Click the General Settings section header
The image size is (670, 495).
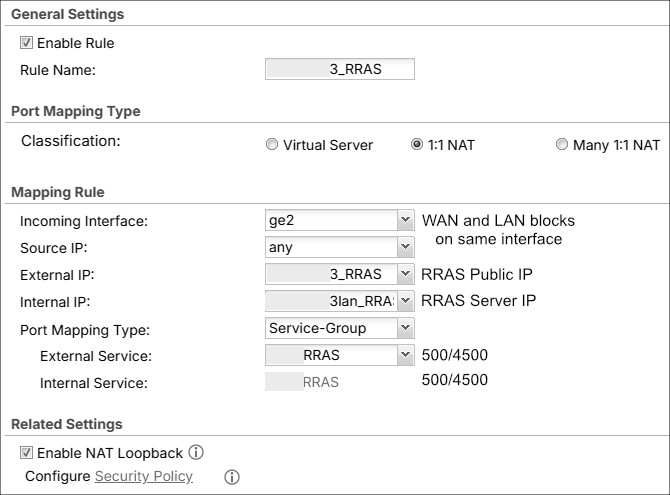pos(67,15)
